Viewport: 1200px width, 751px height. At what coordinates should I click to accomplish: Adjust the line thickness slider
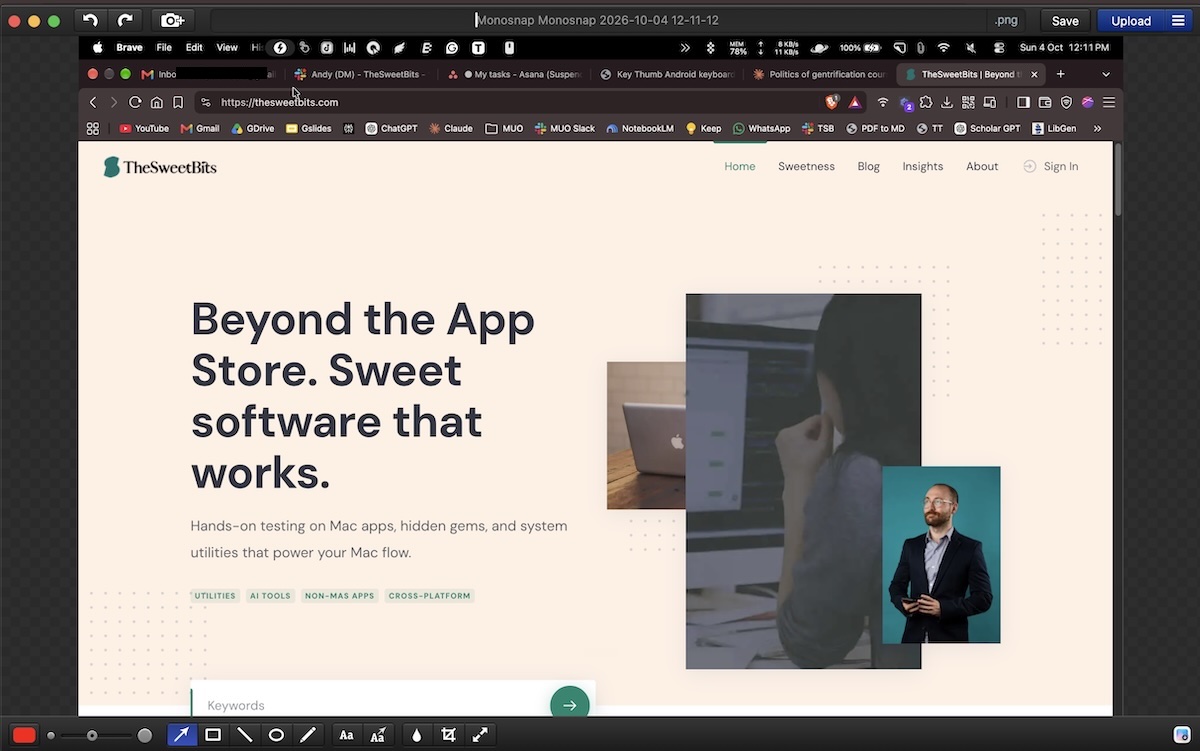pos(98,735)
